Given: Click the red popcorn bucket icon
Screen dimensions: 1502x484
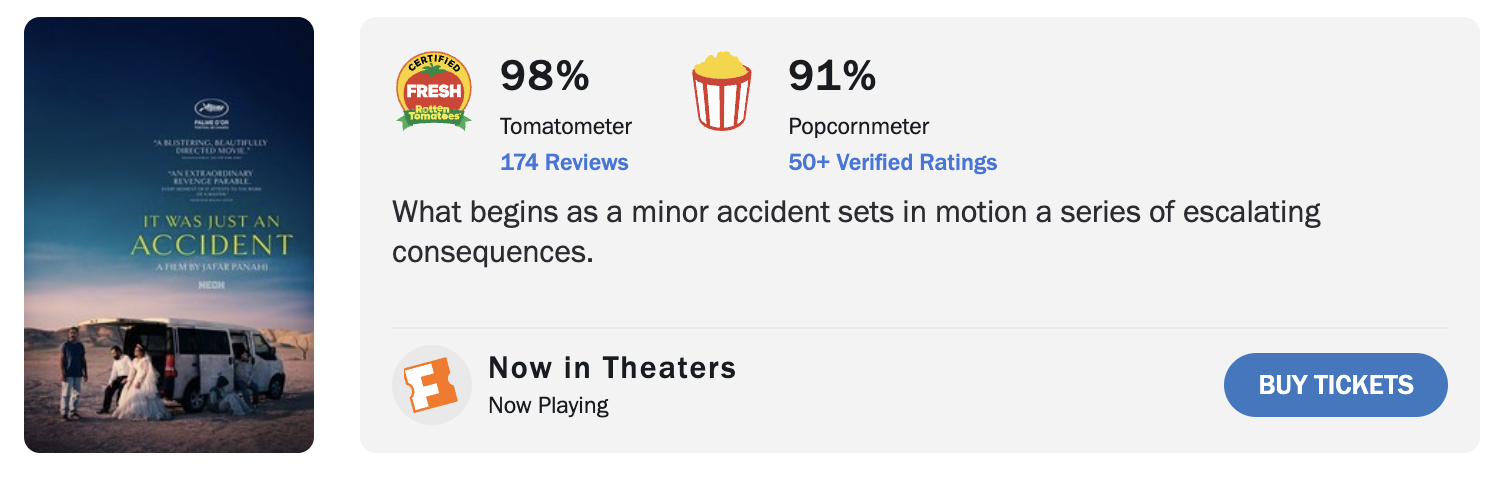Looking at the screenshot, I should [x=721, y=92].
